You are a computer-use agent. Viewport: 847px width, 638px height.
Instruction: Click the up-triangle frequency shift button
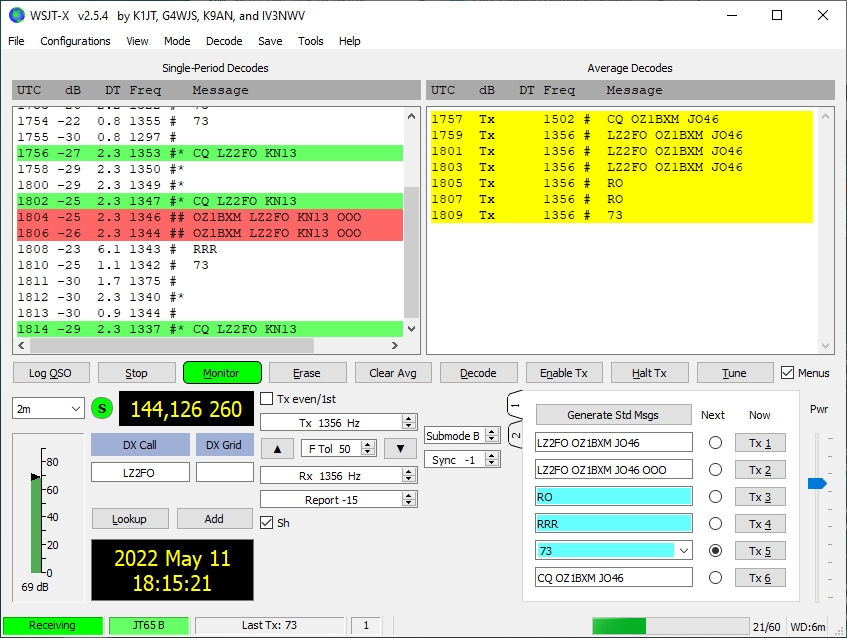[277, 448]
